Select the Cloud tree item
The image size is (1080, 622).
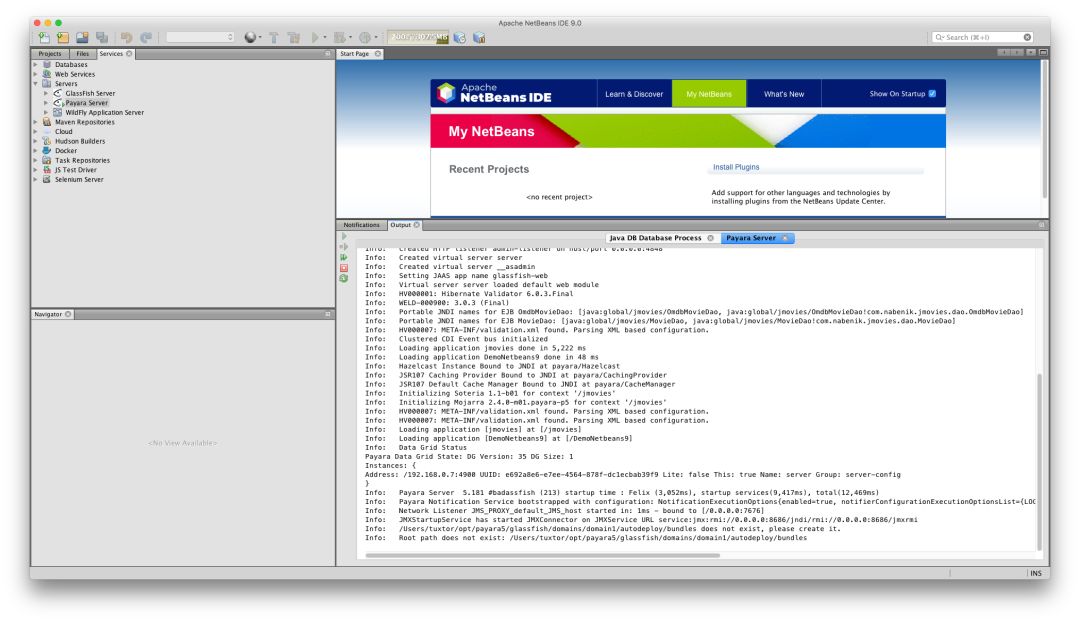pyautogui.click(x=63, y=132)
